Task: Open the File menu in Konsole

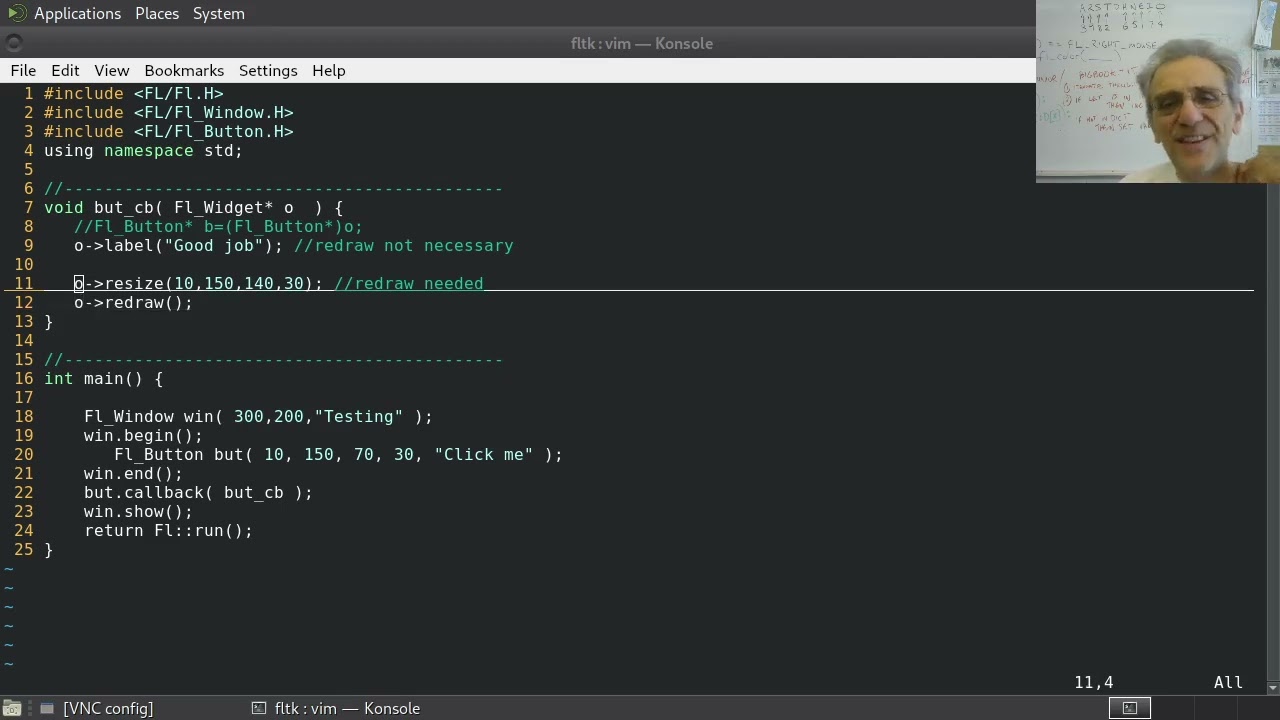Action: [x=23, y=71]
